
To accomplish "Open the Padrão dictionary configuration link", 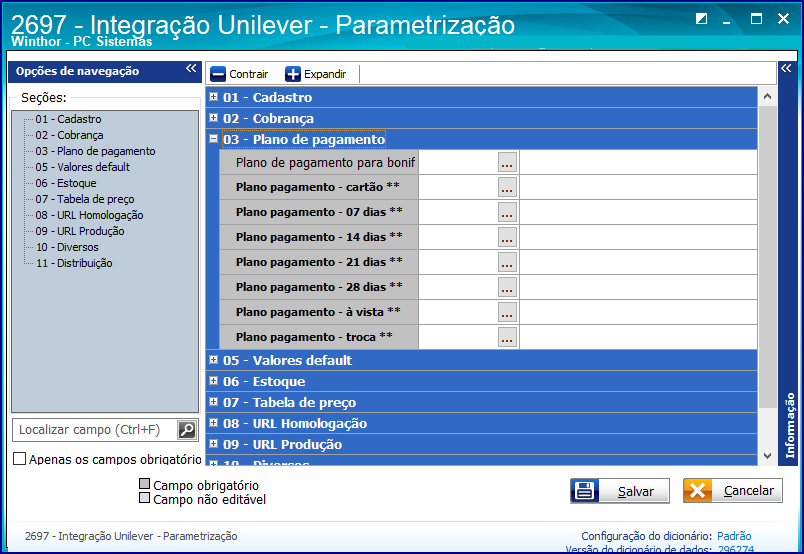I will click(x=734, y=536).
